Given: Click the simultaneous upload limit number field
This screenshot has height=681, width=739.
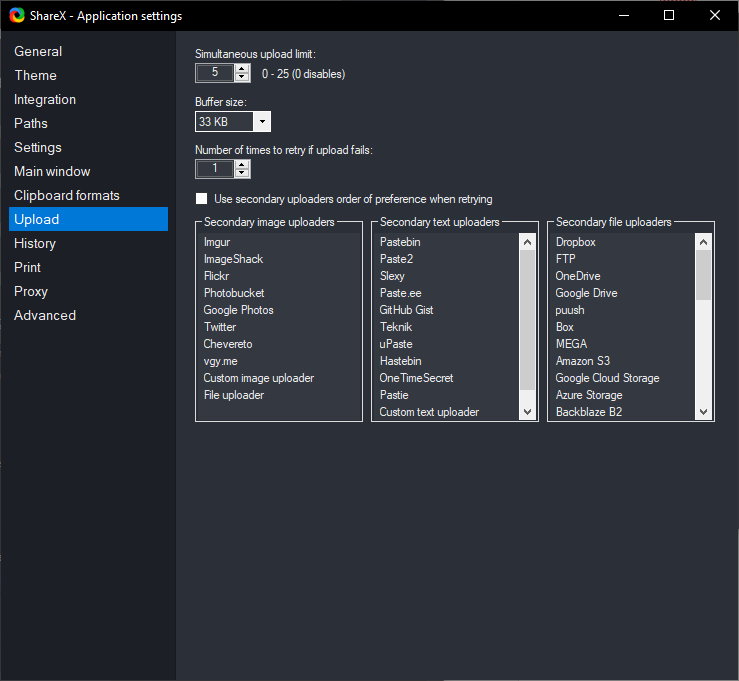Looking at the screenshot, I should point(215,73).
